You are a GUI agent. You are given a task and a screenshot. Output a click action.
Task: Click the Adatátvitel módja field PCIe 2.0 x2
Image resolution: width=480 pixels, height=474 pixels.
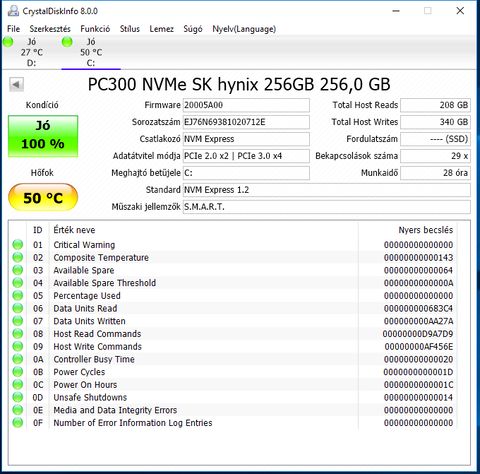(246, 156)
